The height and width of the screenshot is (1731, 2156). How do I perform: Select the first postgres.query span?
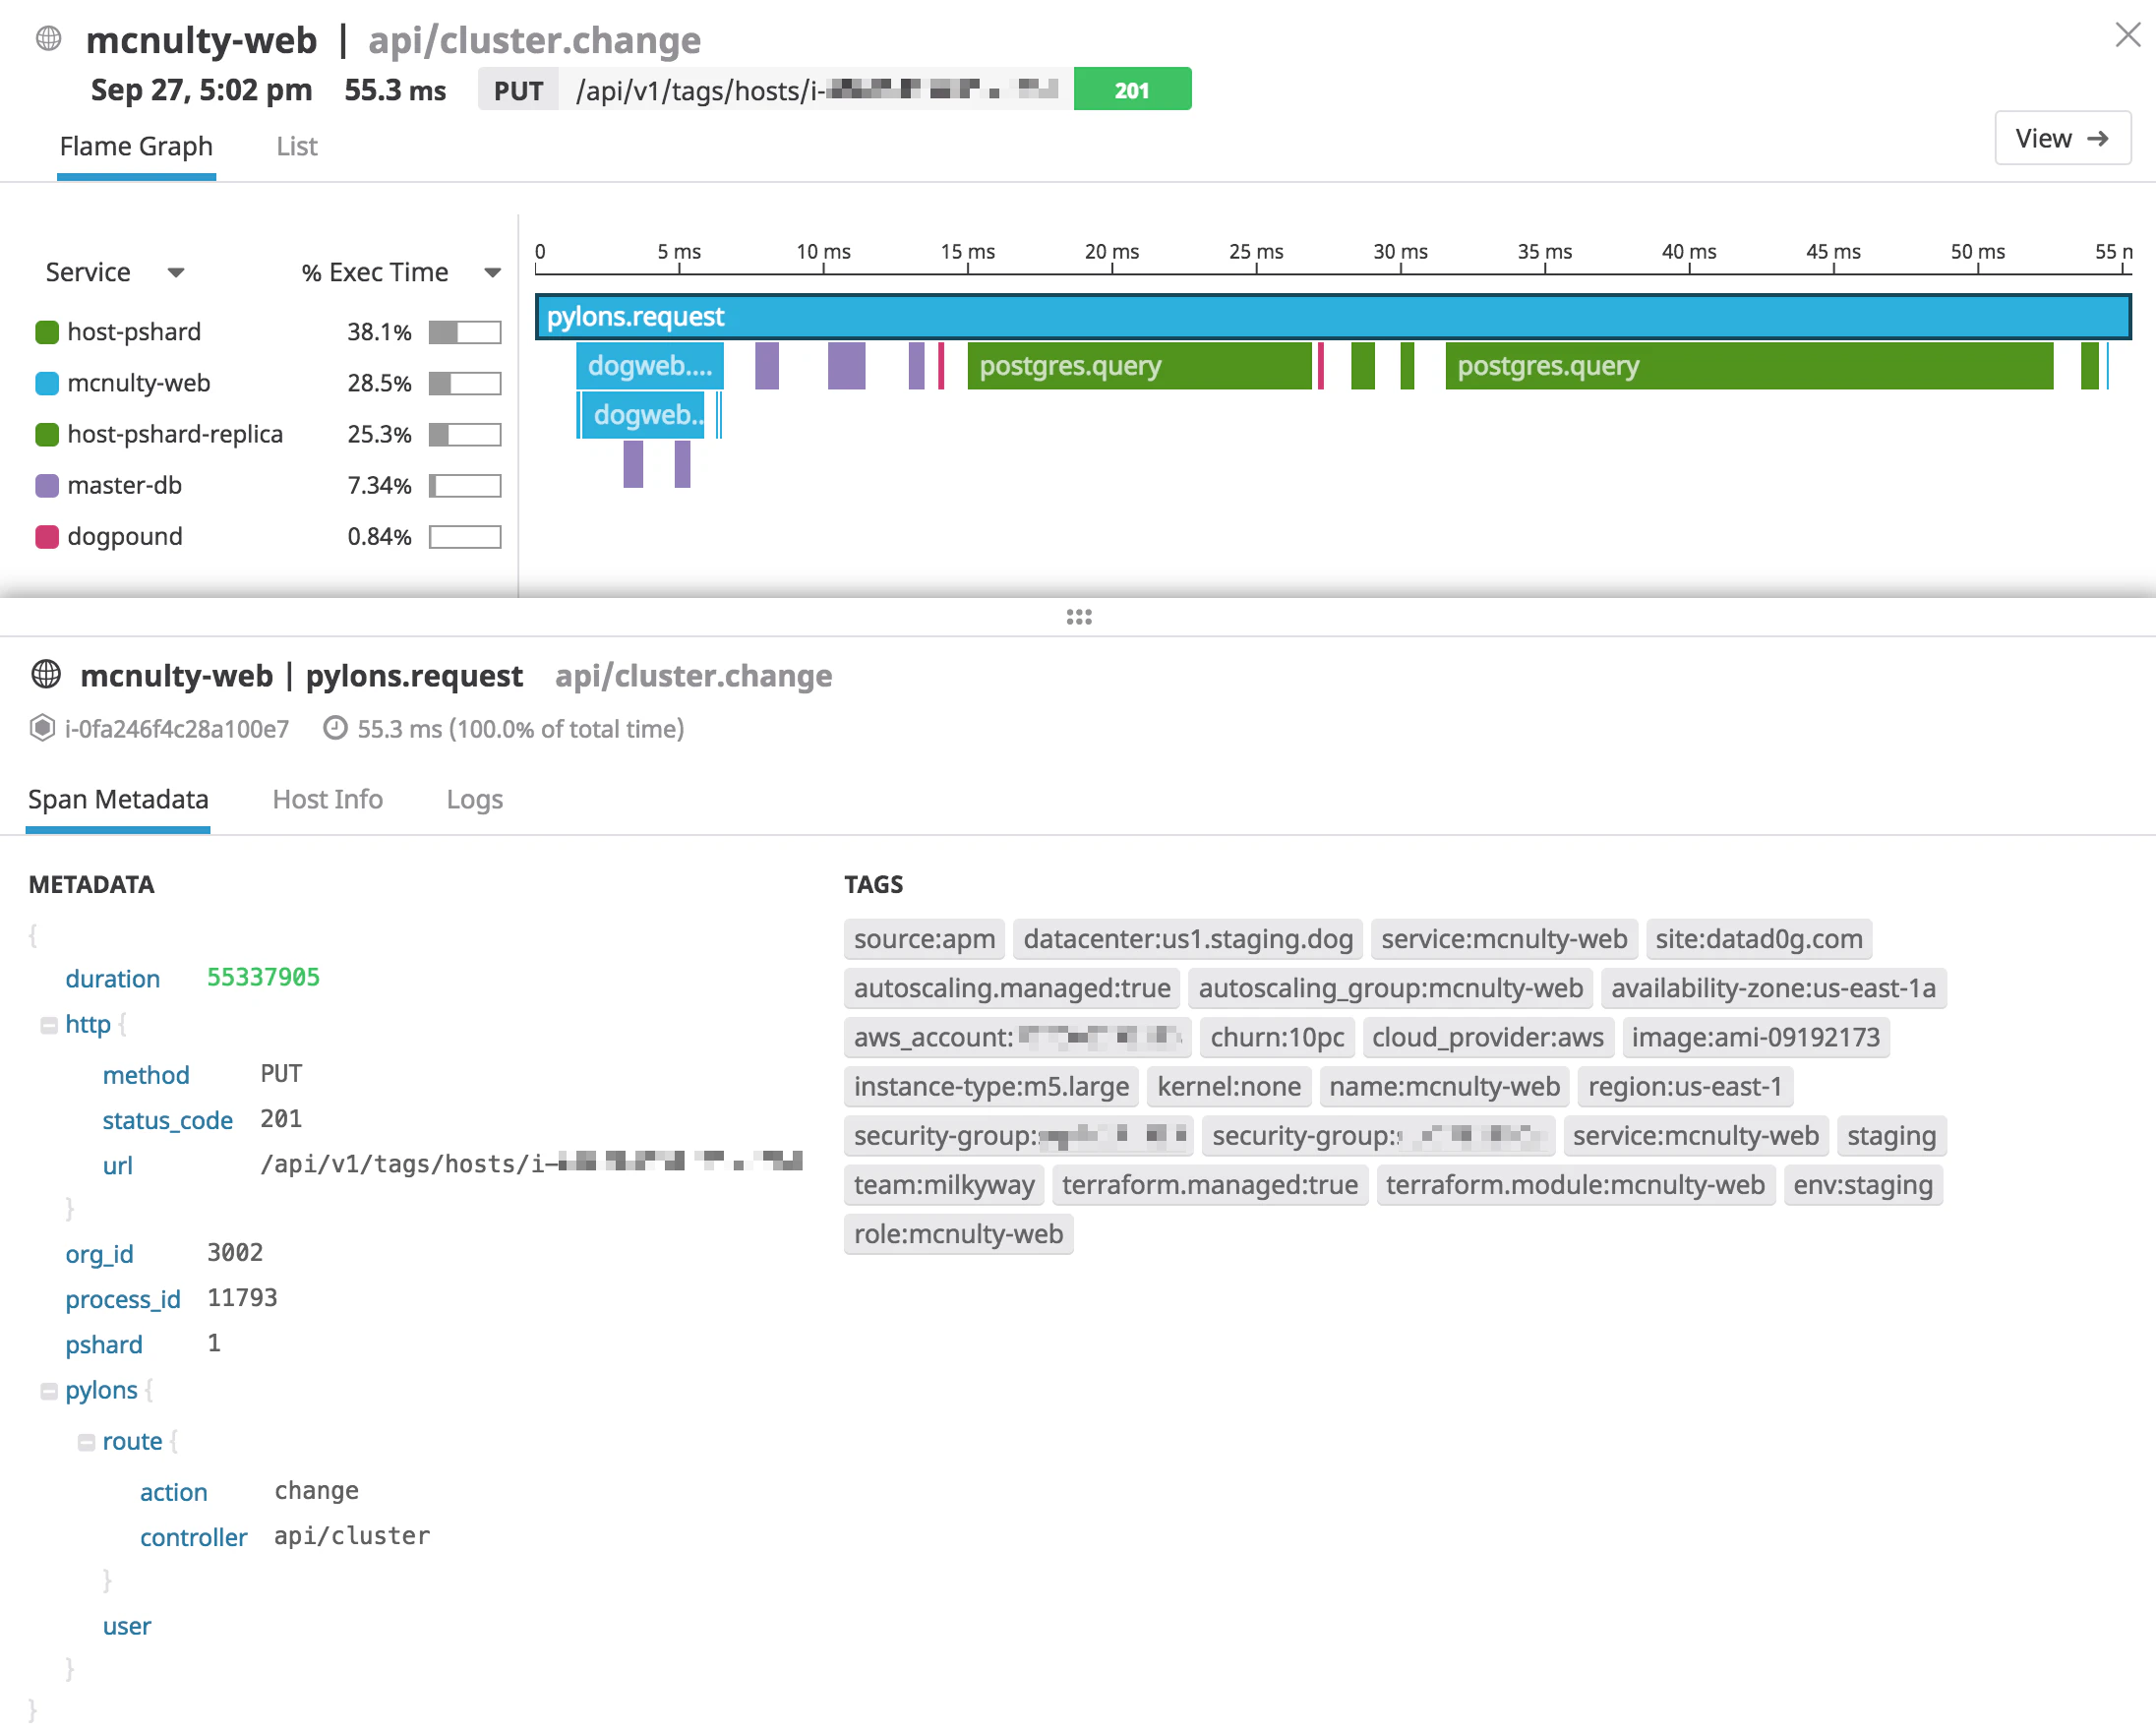[x=1139, y=366]
